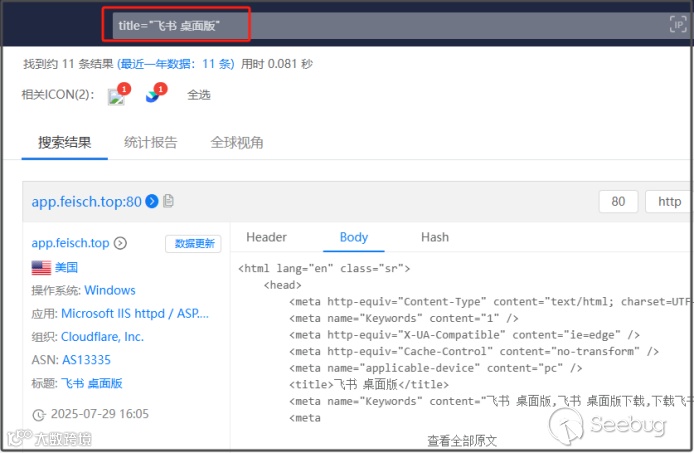This screenshot has width=694, height=453.
Task: Click the meta X-UA-Compatible ie=edge line
Action: 464,335
